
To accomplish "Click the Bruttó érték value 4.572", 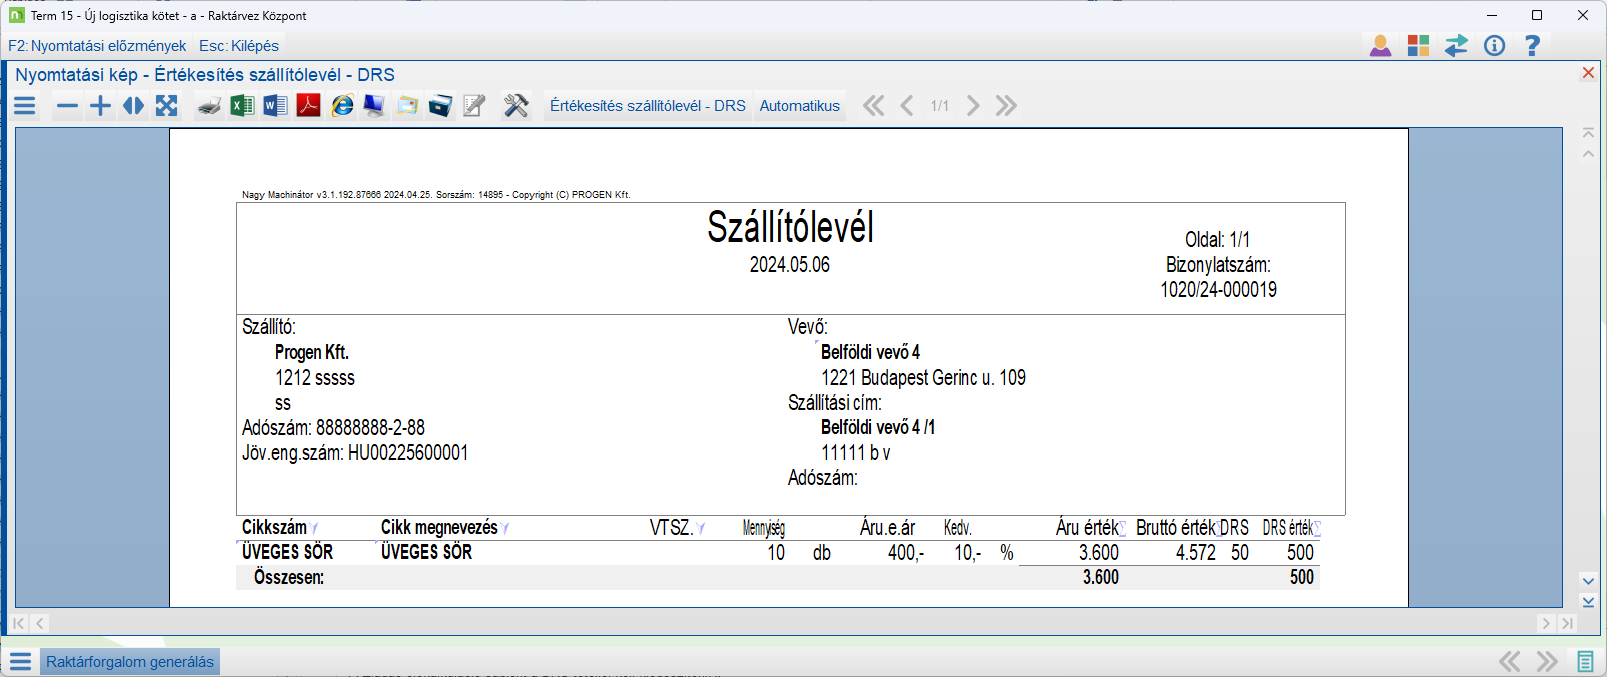I will point(1196,553).
